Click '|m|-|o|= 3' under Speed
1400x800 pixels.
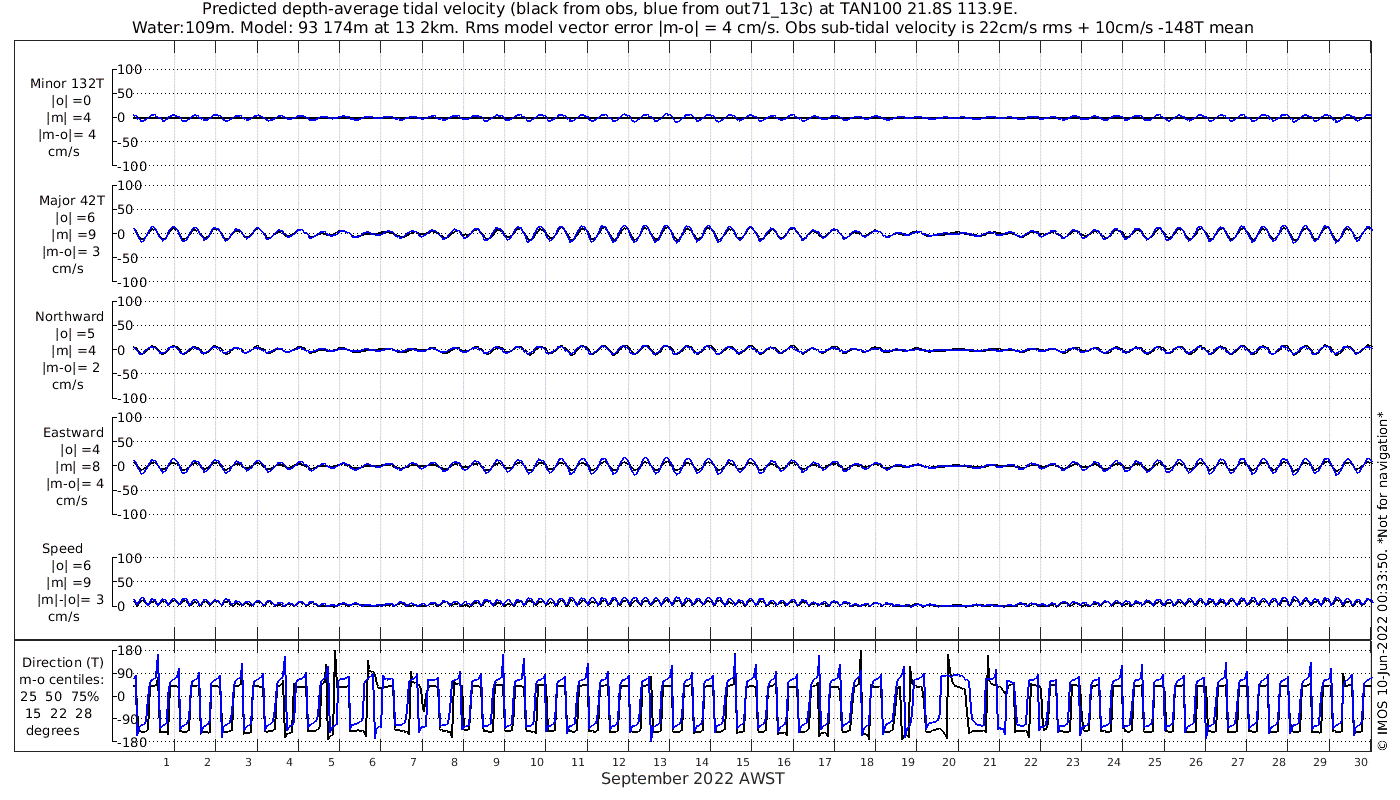coord(69,599)
